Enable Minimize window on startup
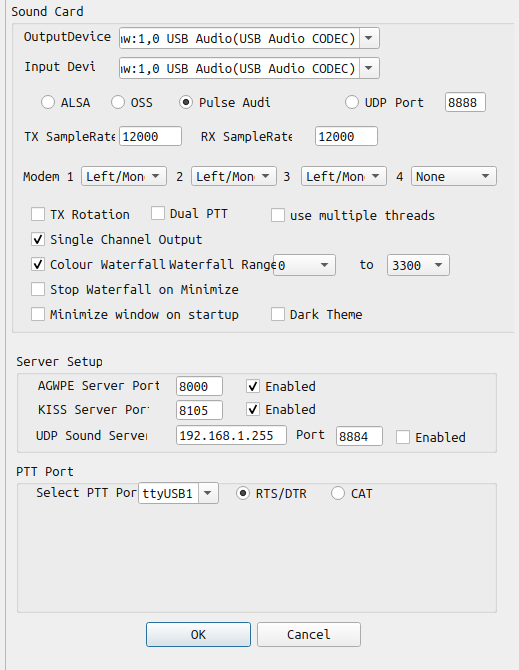 [x=38, y=314]
